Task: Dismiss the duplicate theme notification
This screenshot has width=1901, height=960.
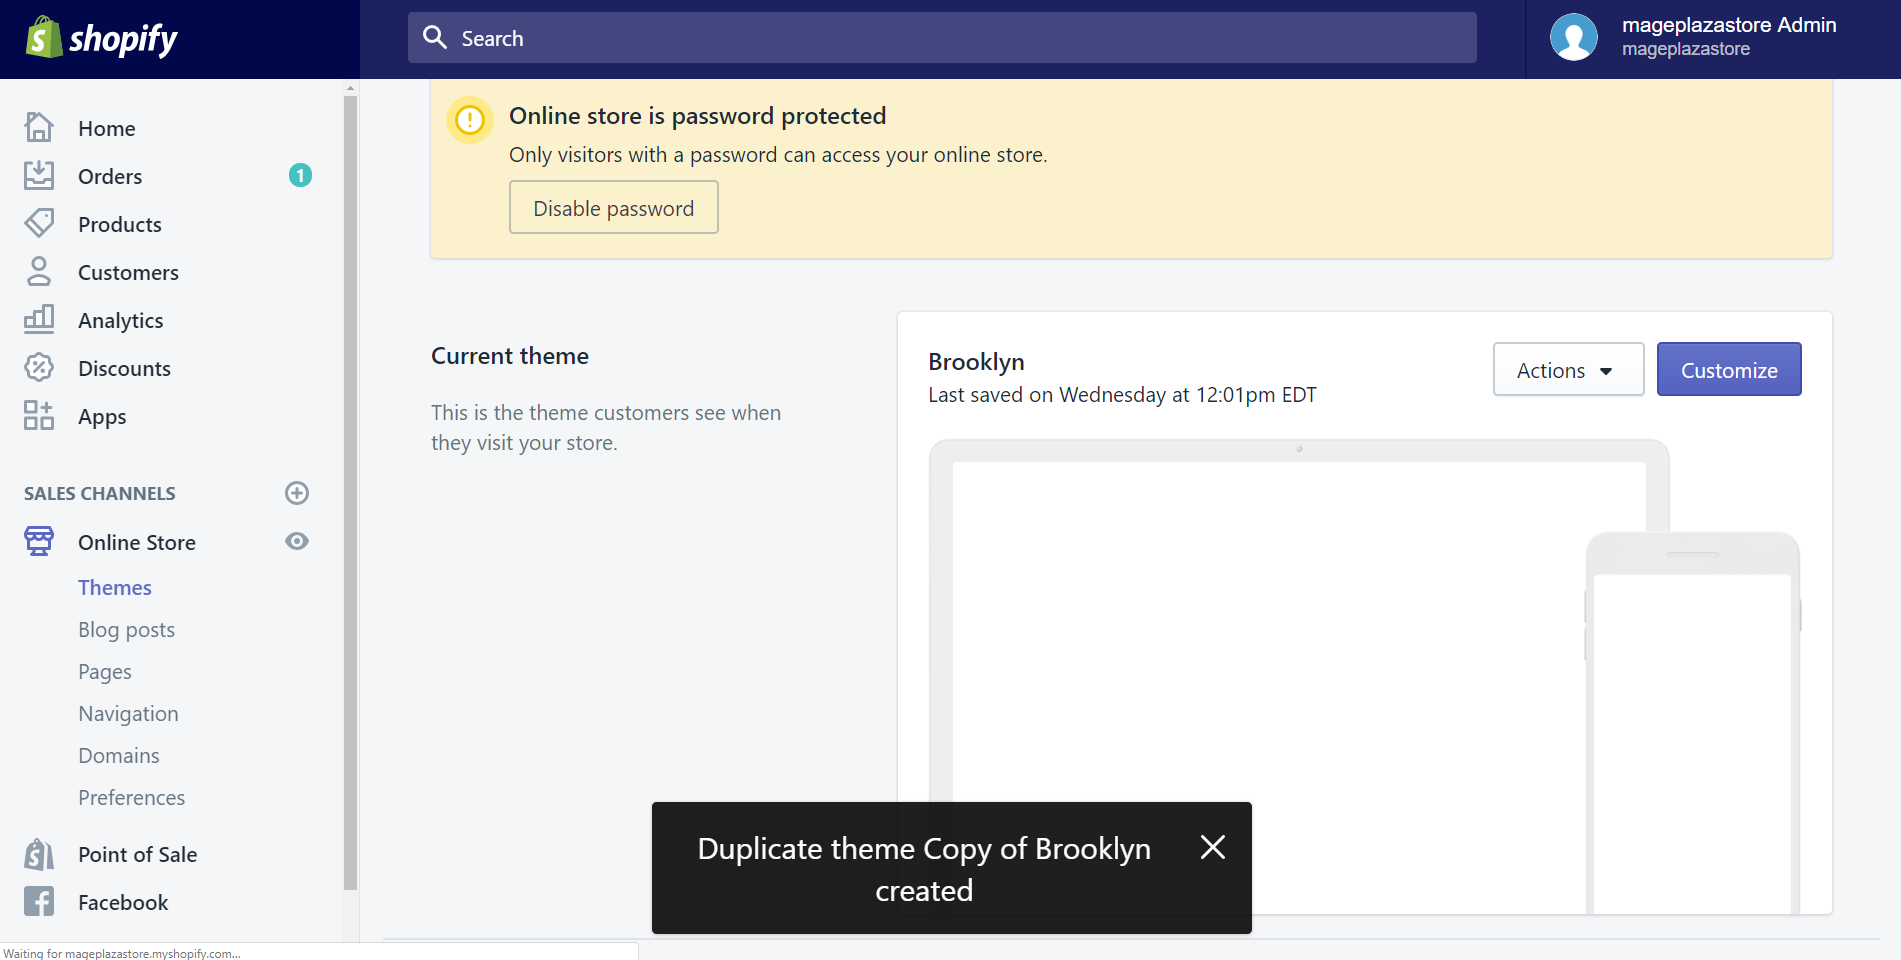Action: 1213,848
